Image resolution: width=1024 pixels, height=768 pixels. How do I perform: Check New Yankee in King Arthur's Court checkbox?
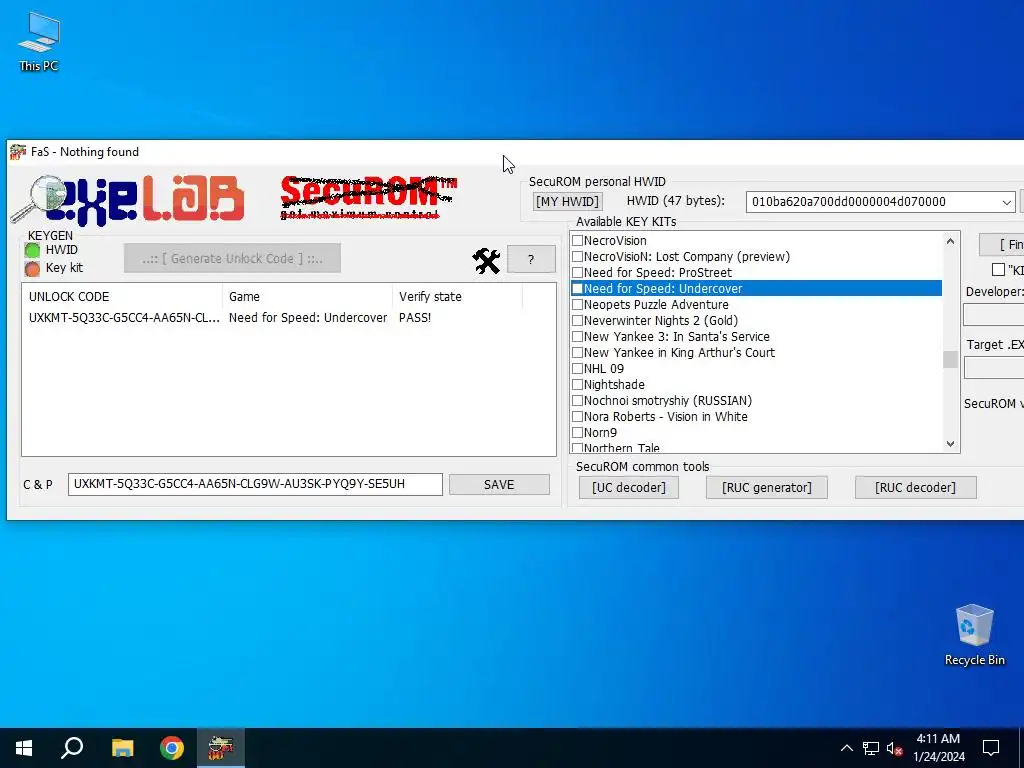pyautogui.click(x=577, y=353)
